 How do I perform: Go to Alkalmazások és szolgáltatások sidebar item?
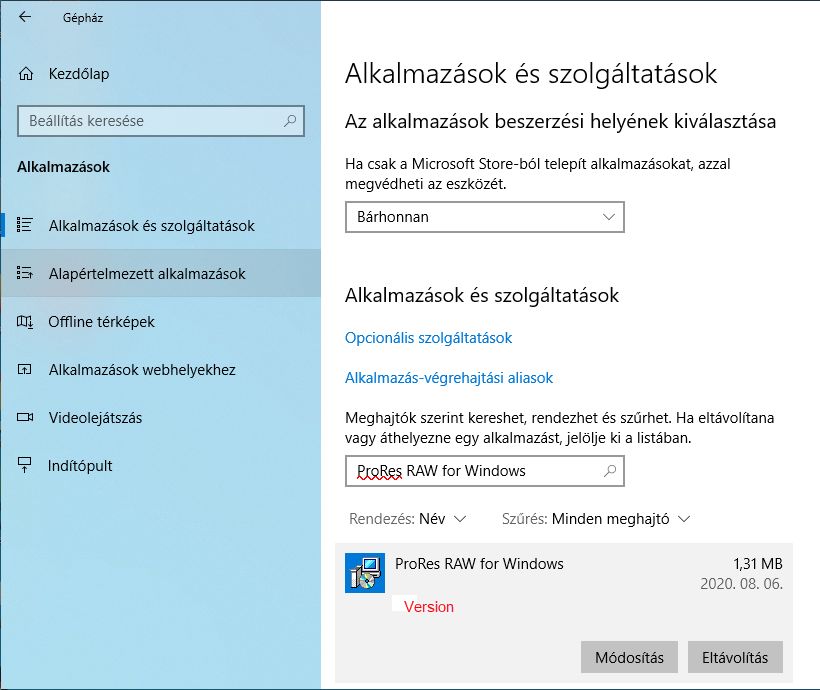coord(151,226)
